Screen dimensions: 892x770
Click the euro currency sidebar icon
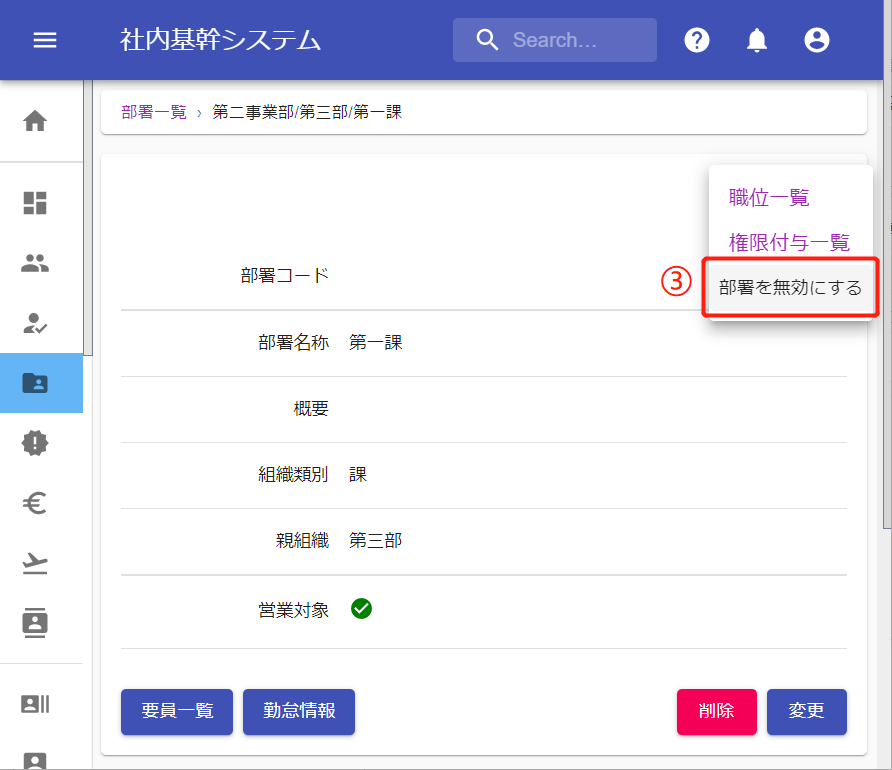(x=35, y=504)
